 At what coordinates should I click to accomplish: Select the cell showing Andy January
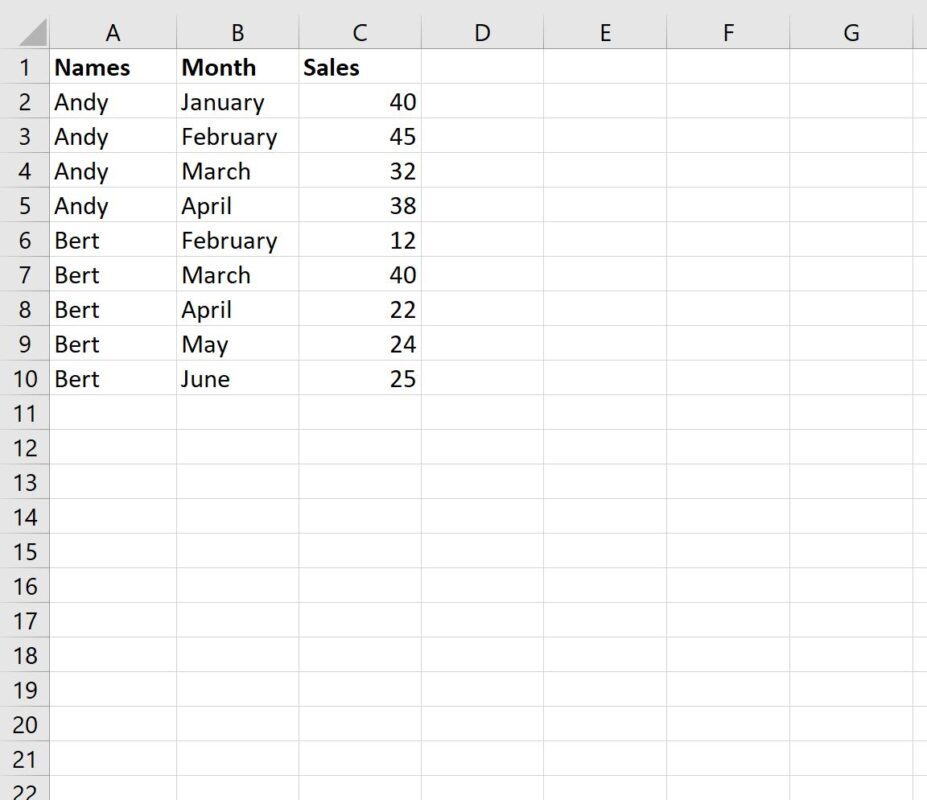pos(237,102)
